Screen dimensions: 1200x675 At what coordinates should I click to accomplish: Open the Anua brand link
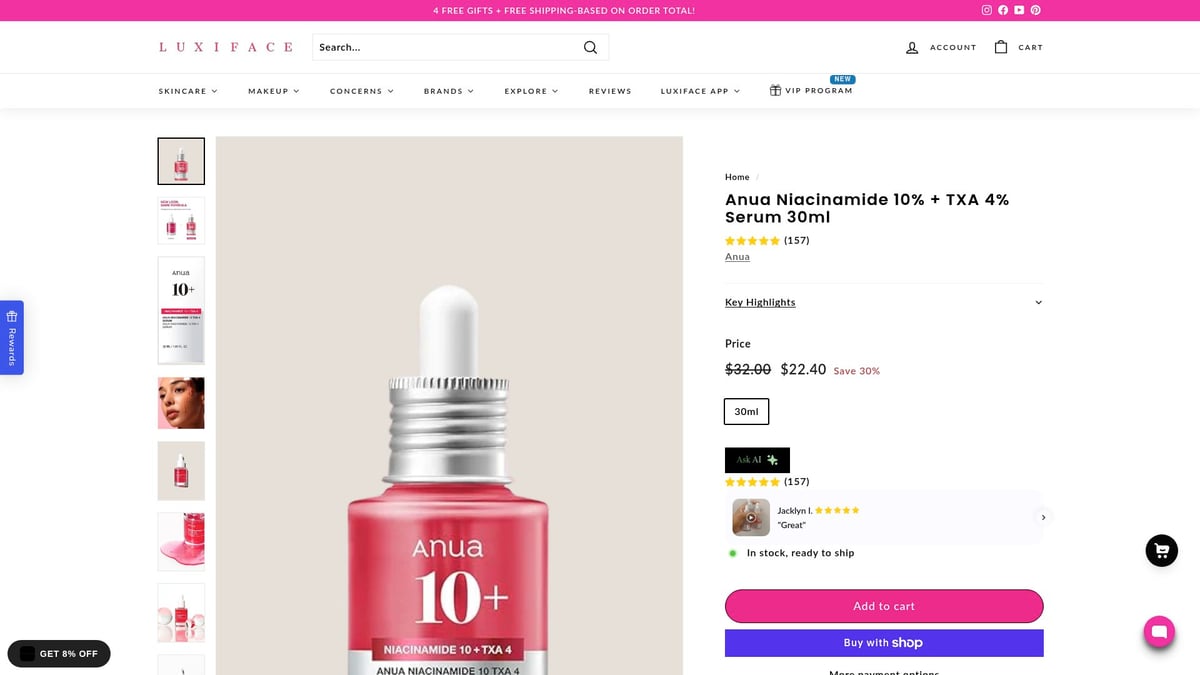tap(737, 256)
